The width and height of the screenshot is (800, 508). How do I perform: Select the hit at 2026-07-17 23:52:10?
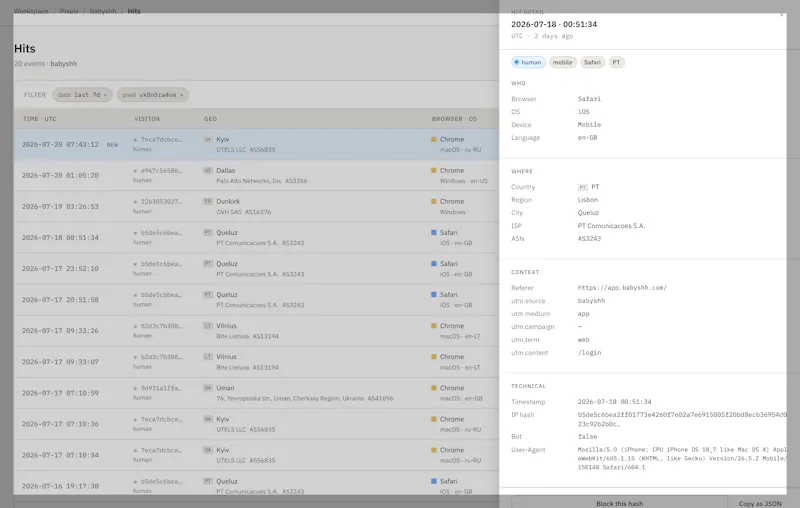tap(257, 269)
